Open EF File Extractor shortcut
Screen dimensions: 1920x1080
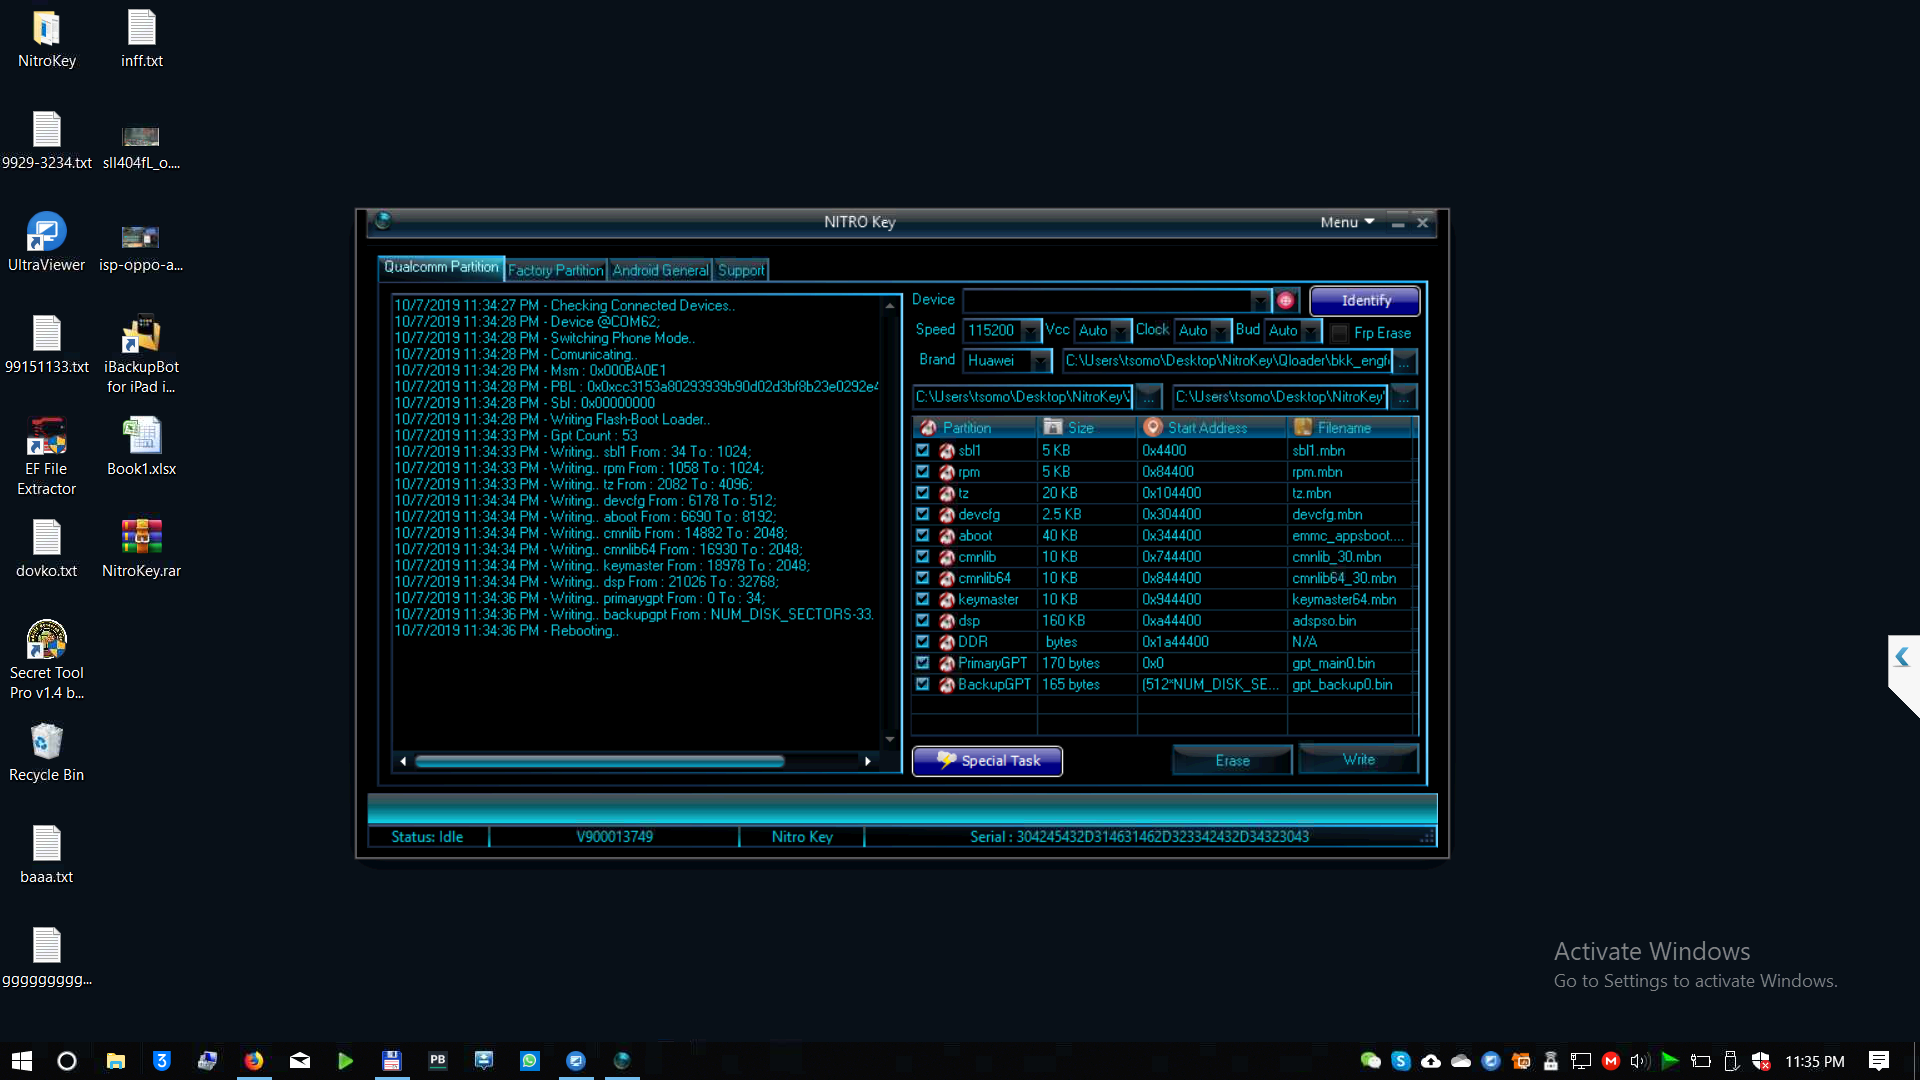(x=47, y=457)
